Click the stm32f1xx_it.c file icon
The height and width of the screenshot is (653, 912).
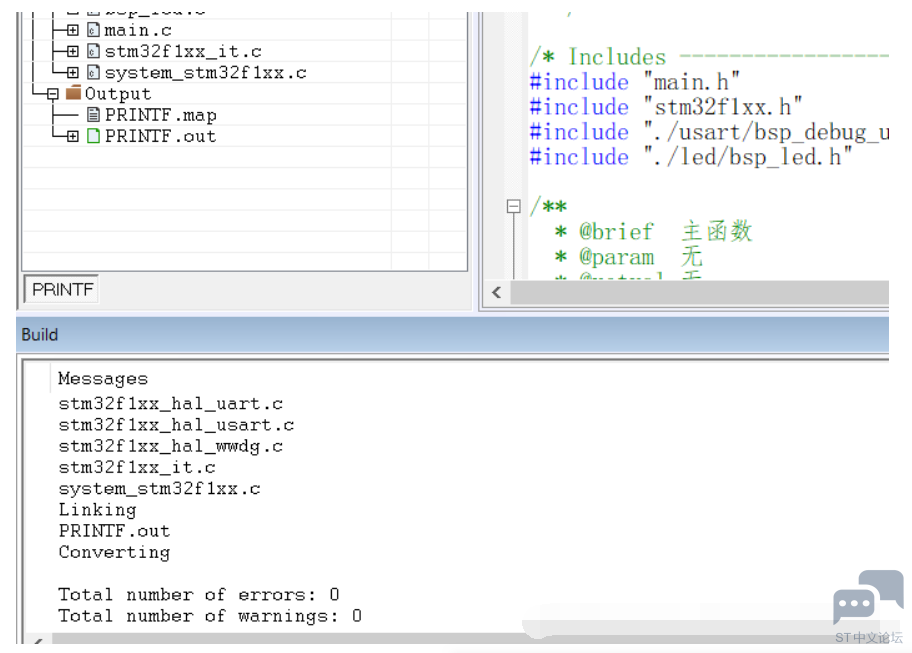coord(94,50)
